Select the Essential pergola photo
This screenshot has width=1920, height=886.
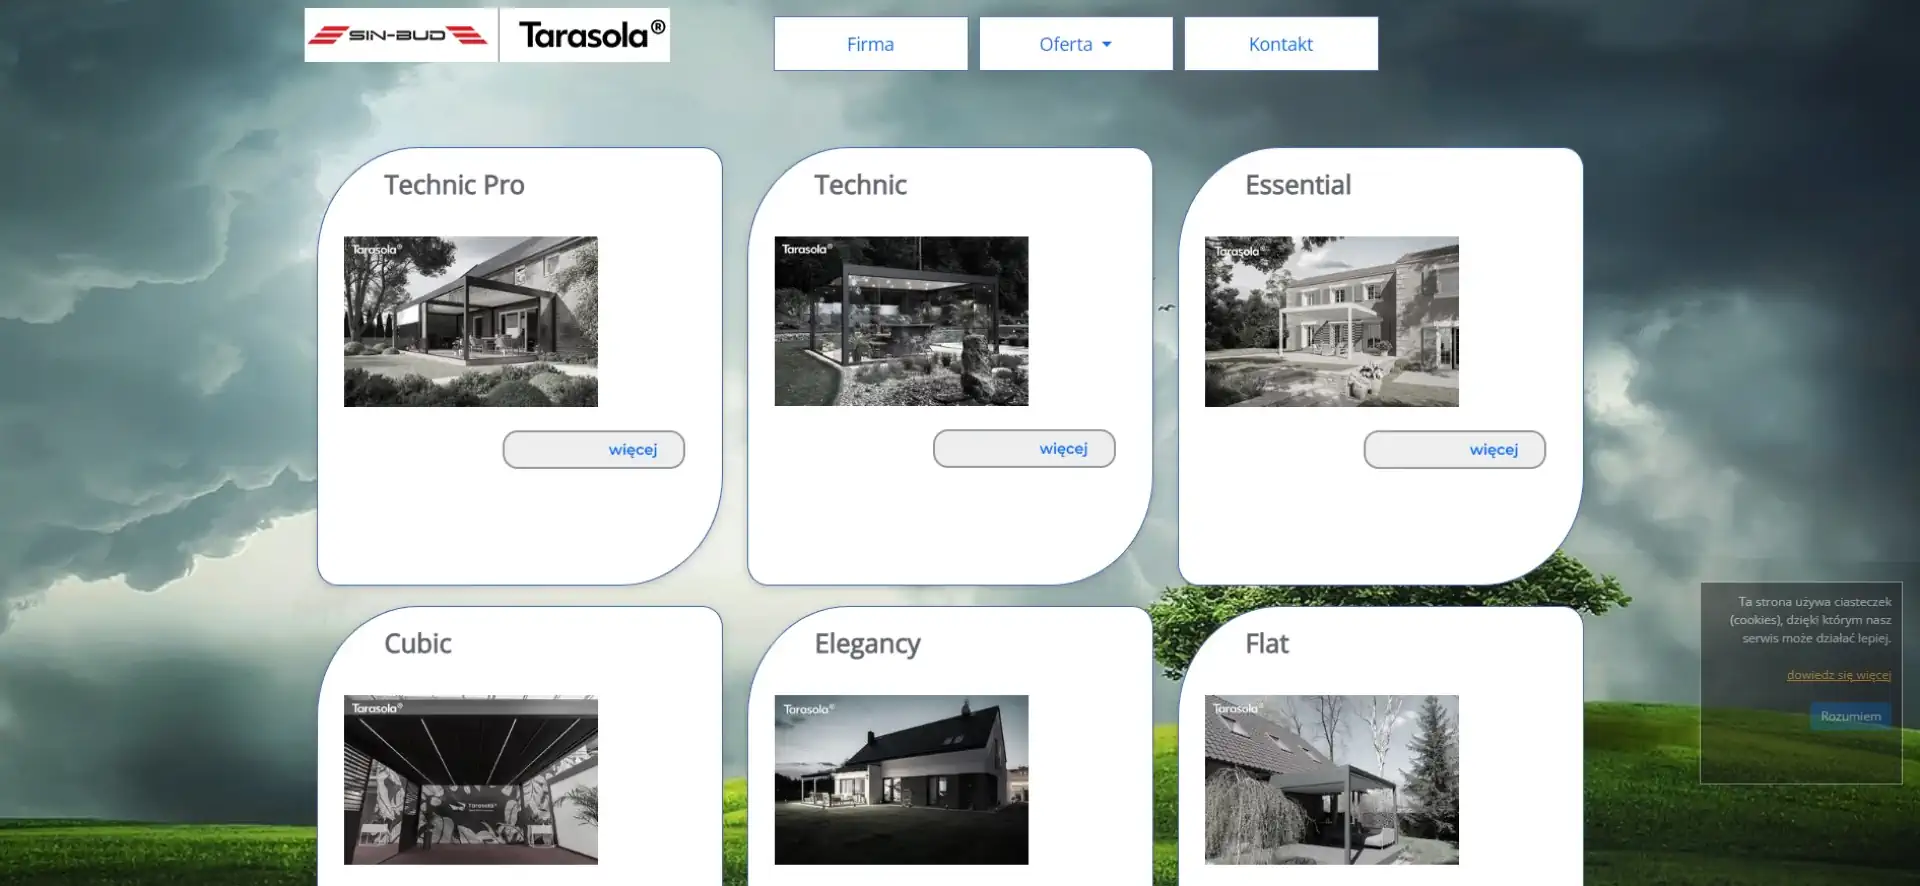1331,321
